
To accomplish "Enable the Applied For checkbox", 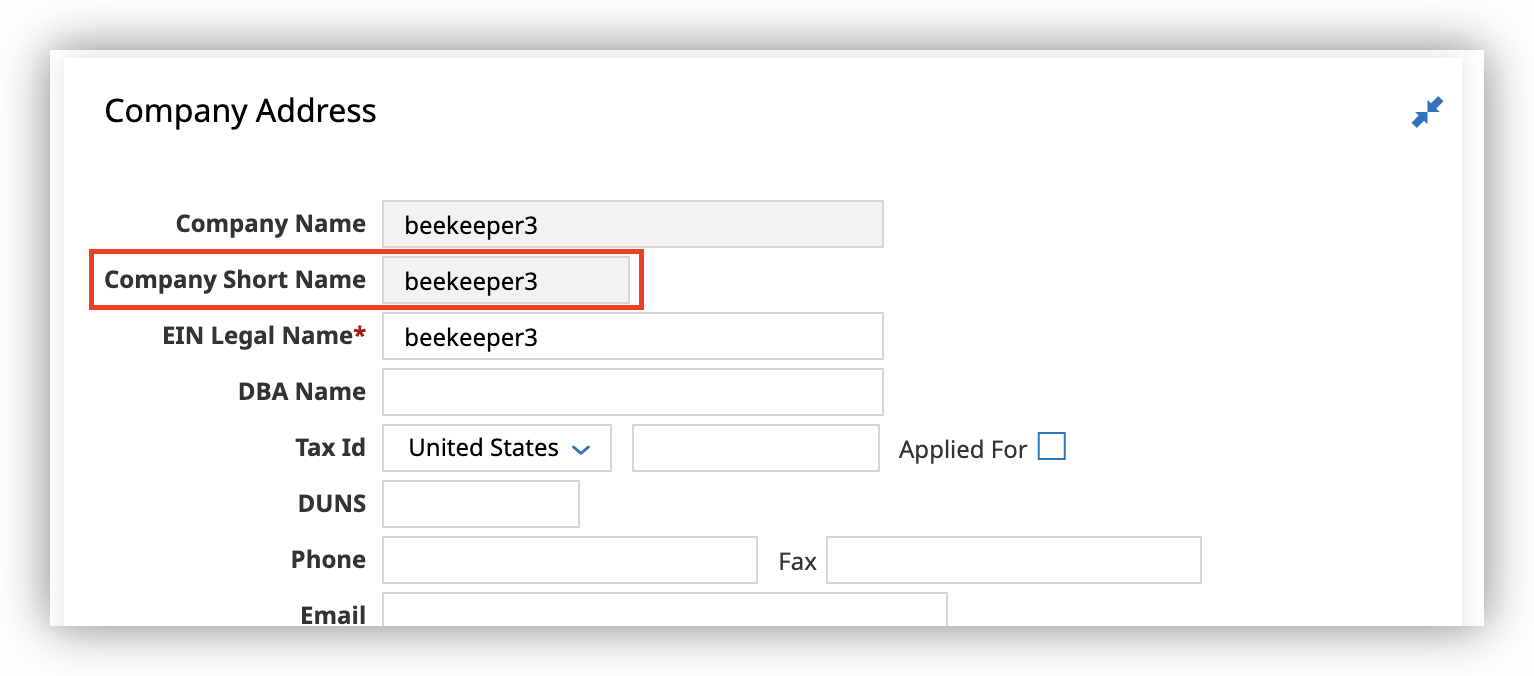I will pos(1051,446).
